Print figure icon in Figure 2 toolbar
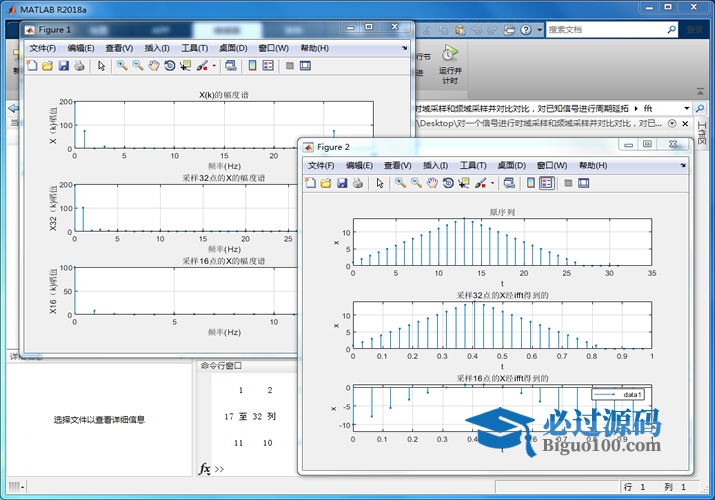The height and width of the screenshot is (500, 715). [358, 183]
